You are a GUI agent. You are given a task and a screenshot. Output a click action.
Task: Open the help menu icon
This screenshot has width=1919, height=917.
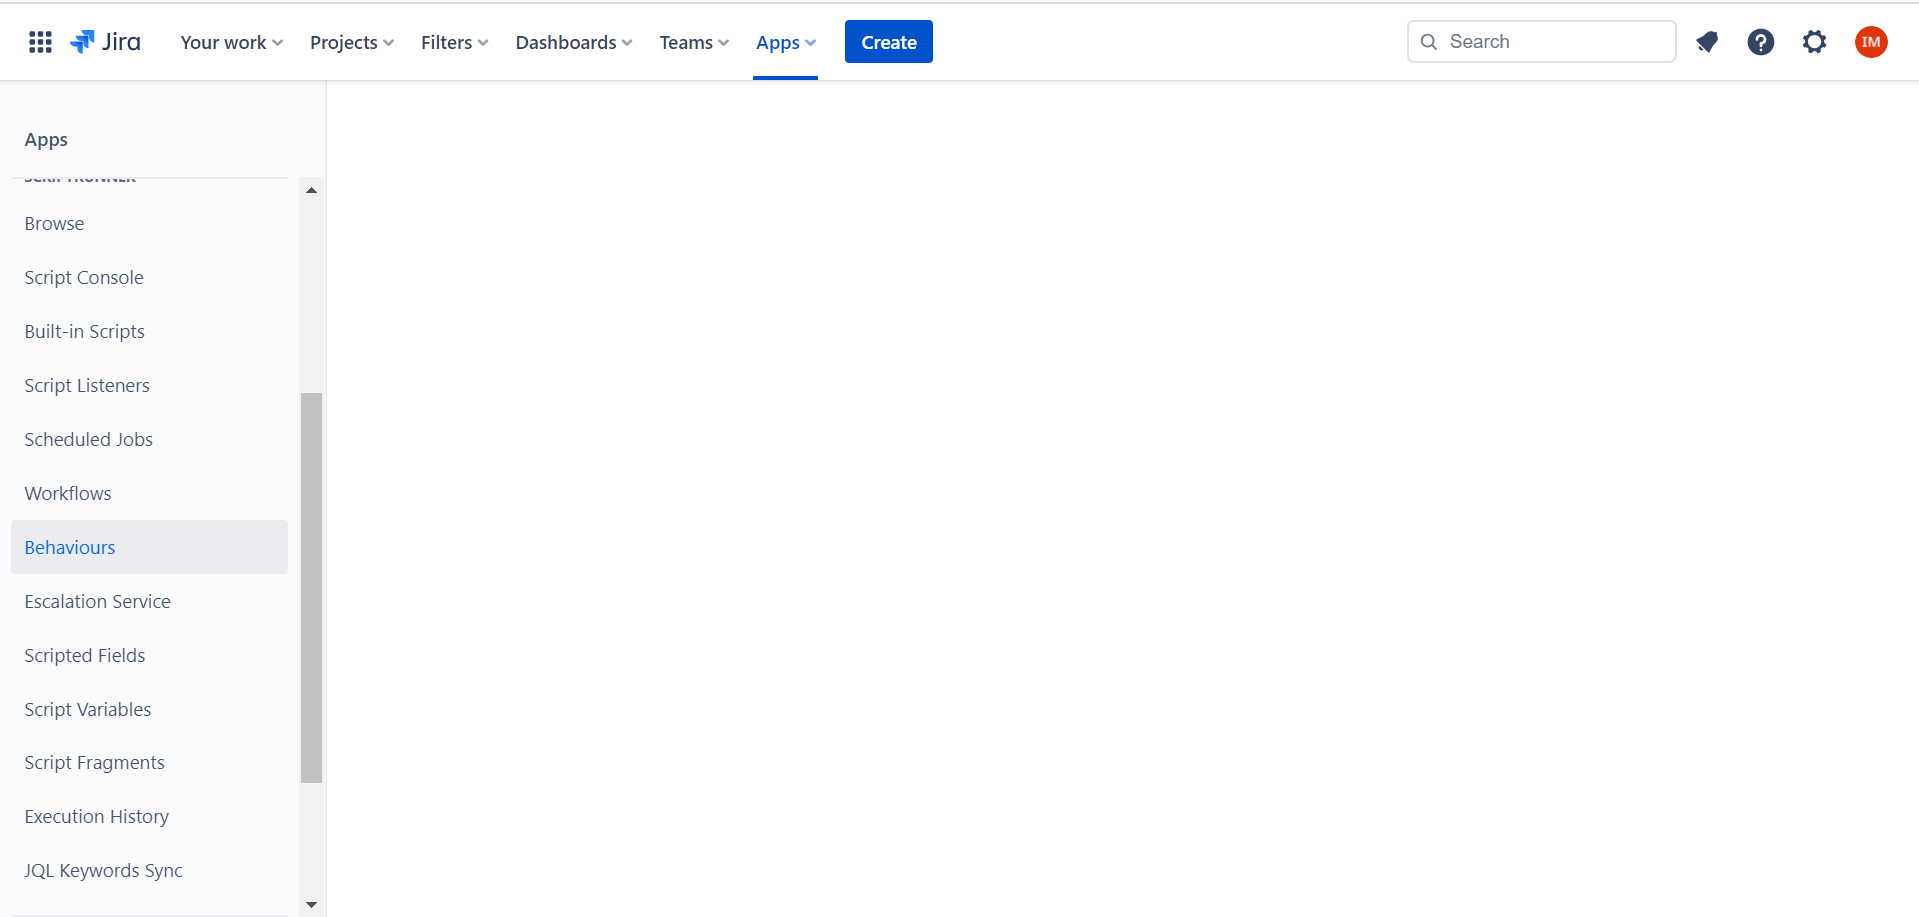click(1760, 41)
